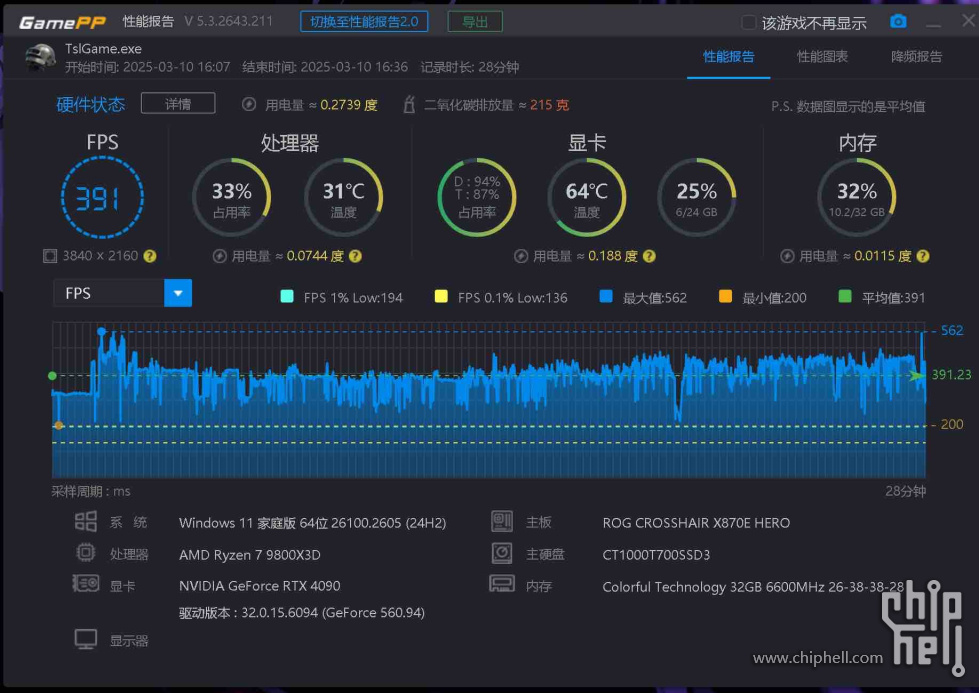Click the green average FPS marker on chart

[52, 376]
